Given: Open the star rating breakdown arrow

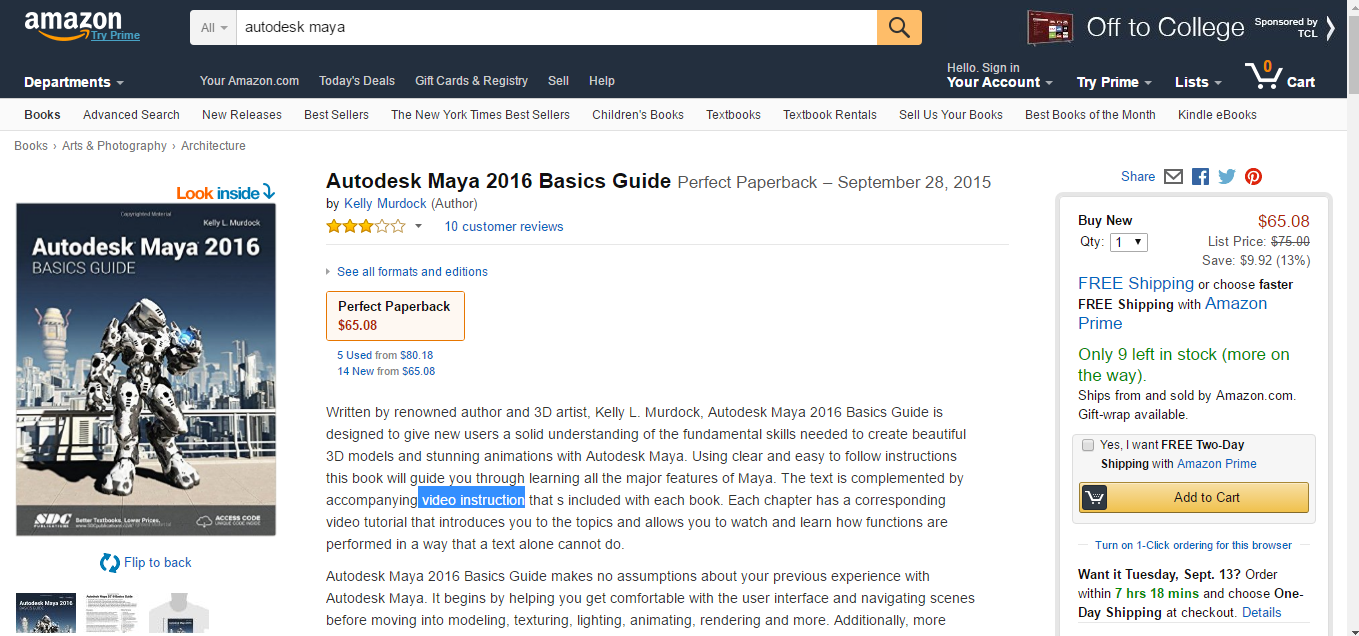Looking at the screenshot, I should click(418, 227).
